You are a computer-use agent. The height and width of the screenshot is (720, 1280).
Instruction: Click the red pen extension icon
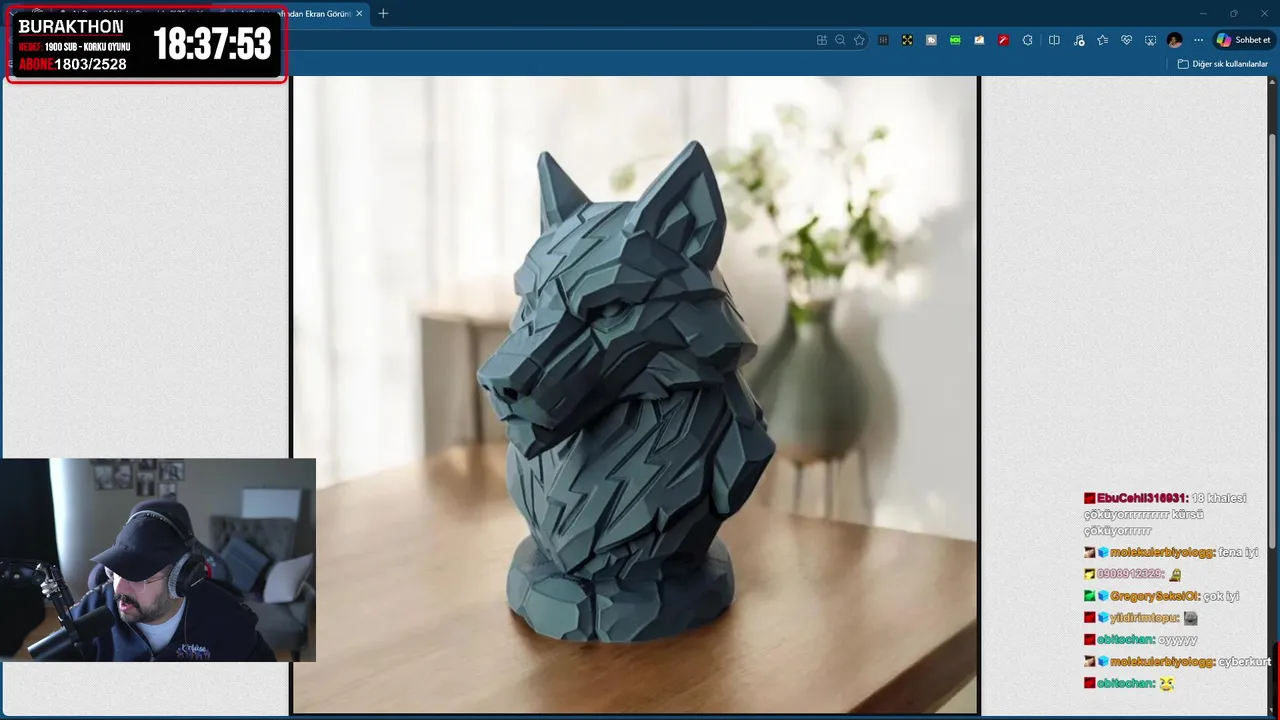pos(1003,40)
